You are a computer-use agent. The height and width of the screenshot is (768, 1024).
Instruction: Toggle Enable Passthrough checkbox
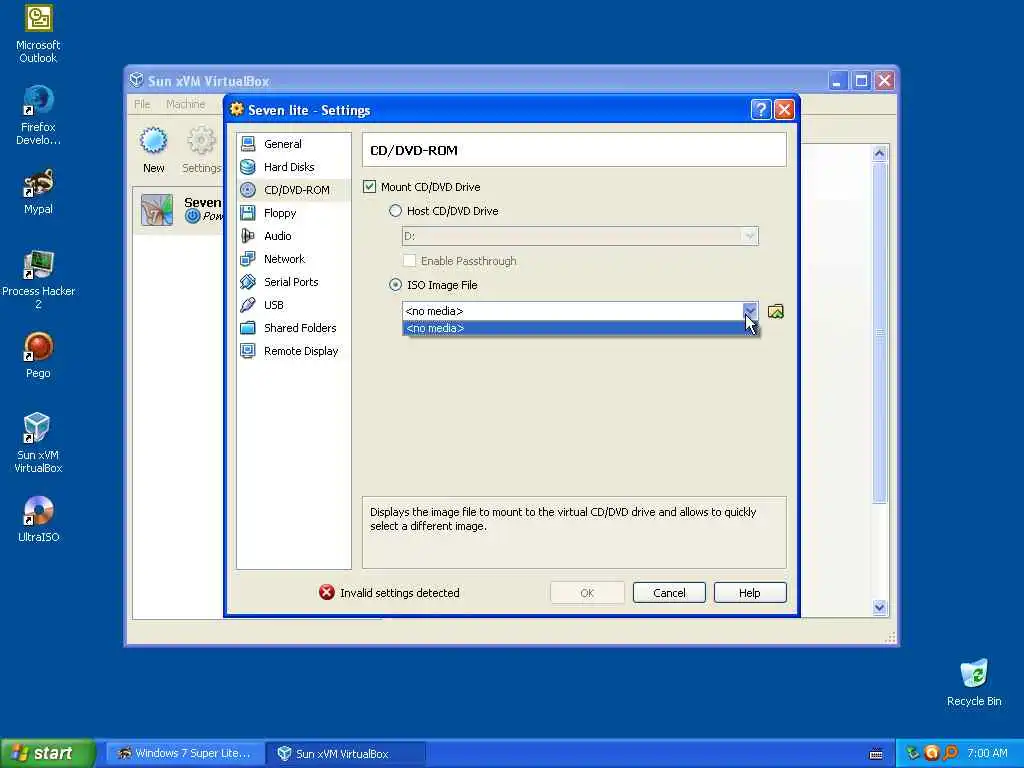coord(409,261)
